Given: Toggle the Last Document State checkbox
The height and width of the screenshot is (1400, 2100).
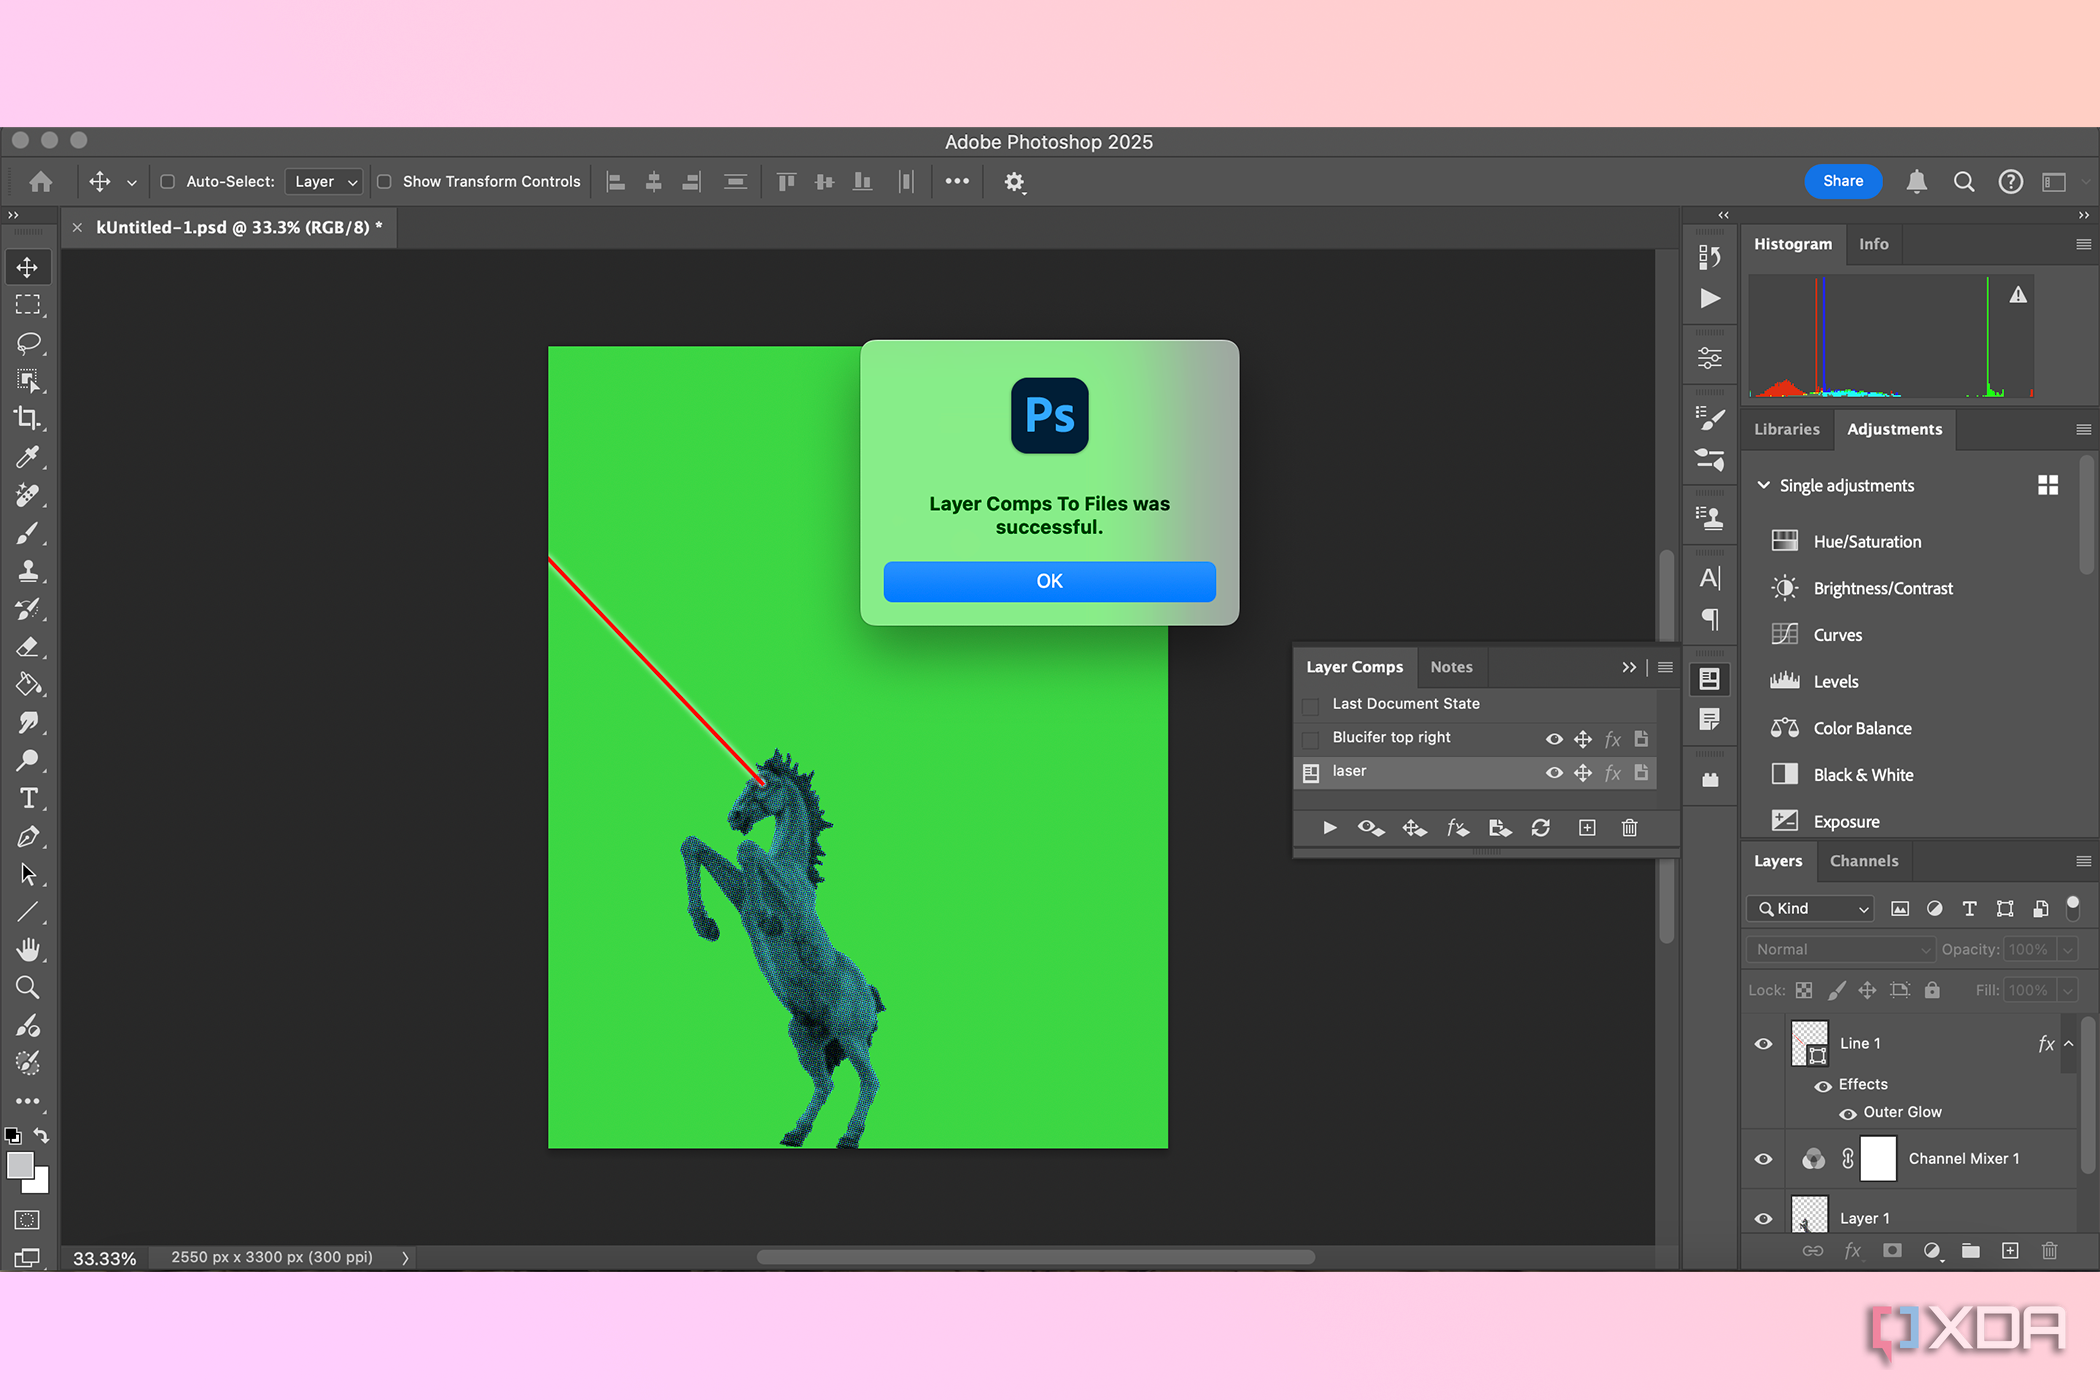Looking at the screenshot, I should (1311, 705).
